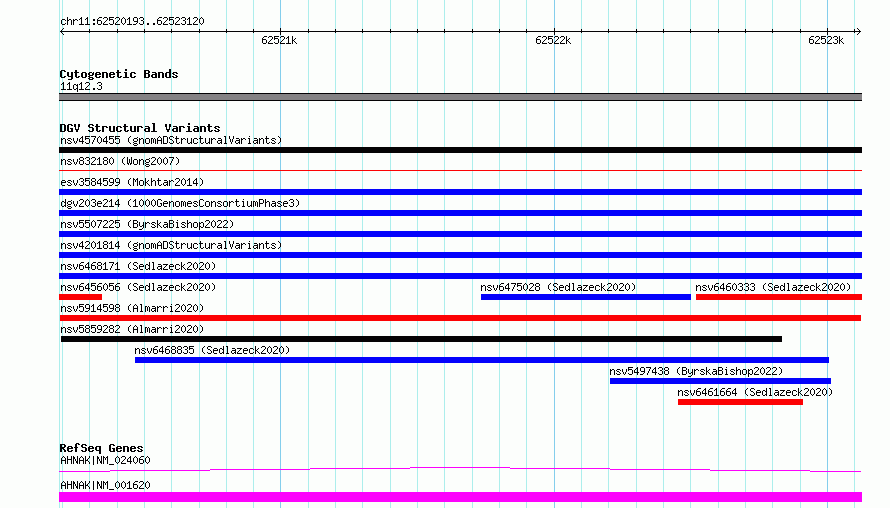Open nsv5859282 (Almarri2020) label
Image resolution: width=890 pixels, height=508 pixels.
pyautogui.click(x=132, y=329)
